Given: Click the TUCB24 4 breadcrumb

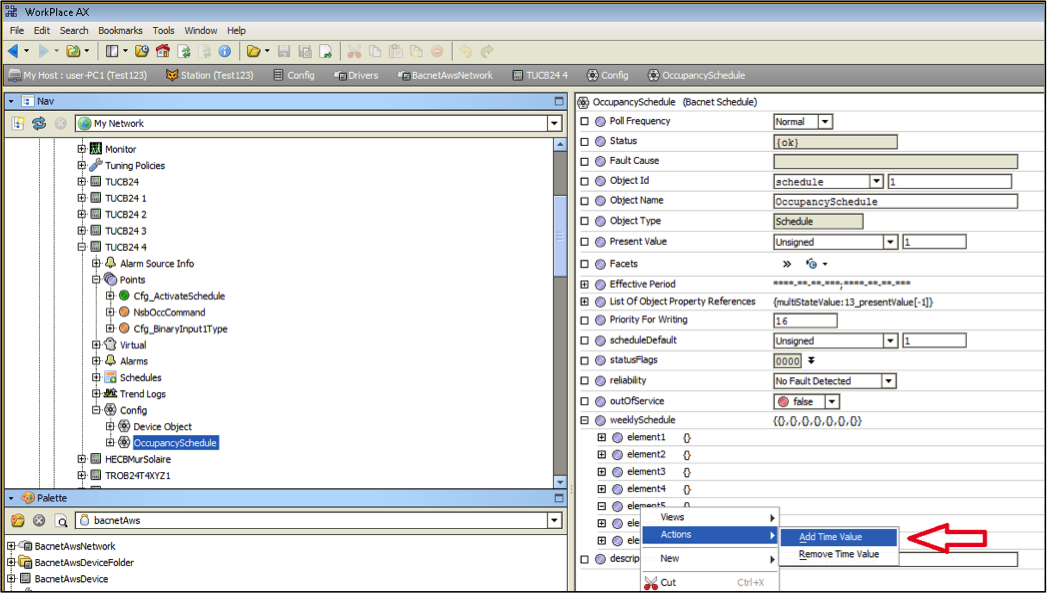Looking at the screenshot, I should click(540, 75).
